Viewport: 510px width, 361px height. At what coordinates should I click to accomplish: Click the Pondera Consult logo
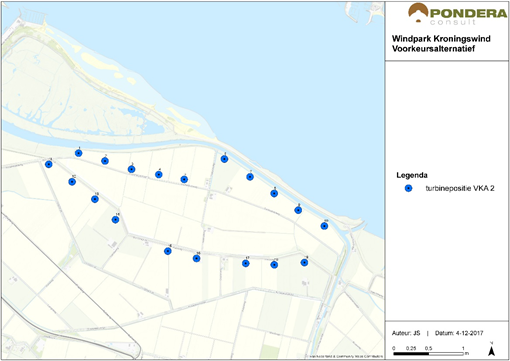pos(457,14)
